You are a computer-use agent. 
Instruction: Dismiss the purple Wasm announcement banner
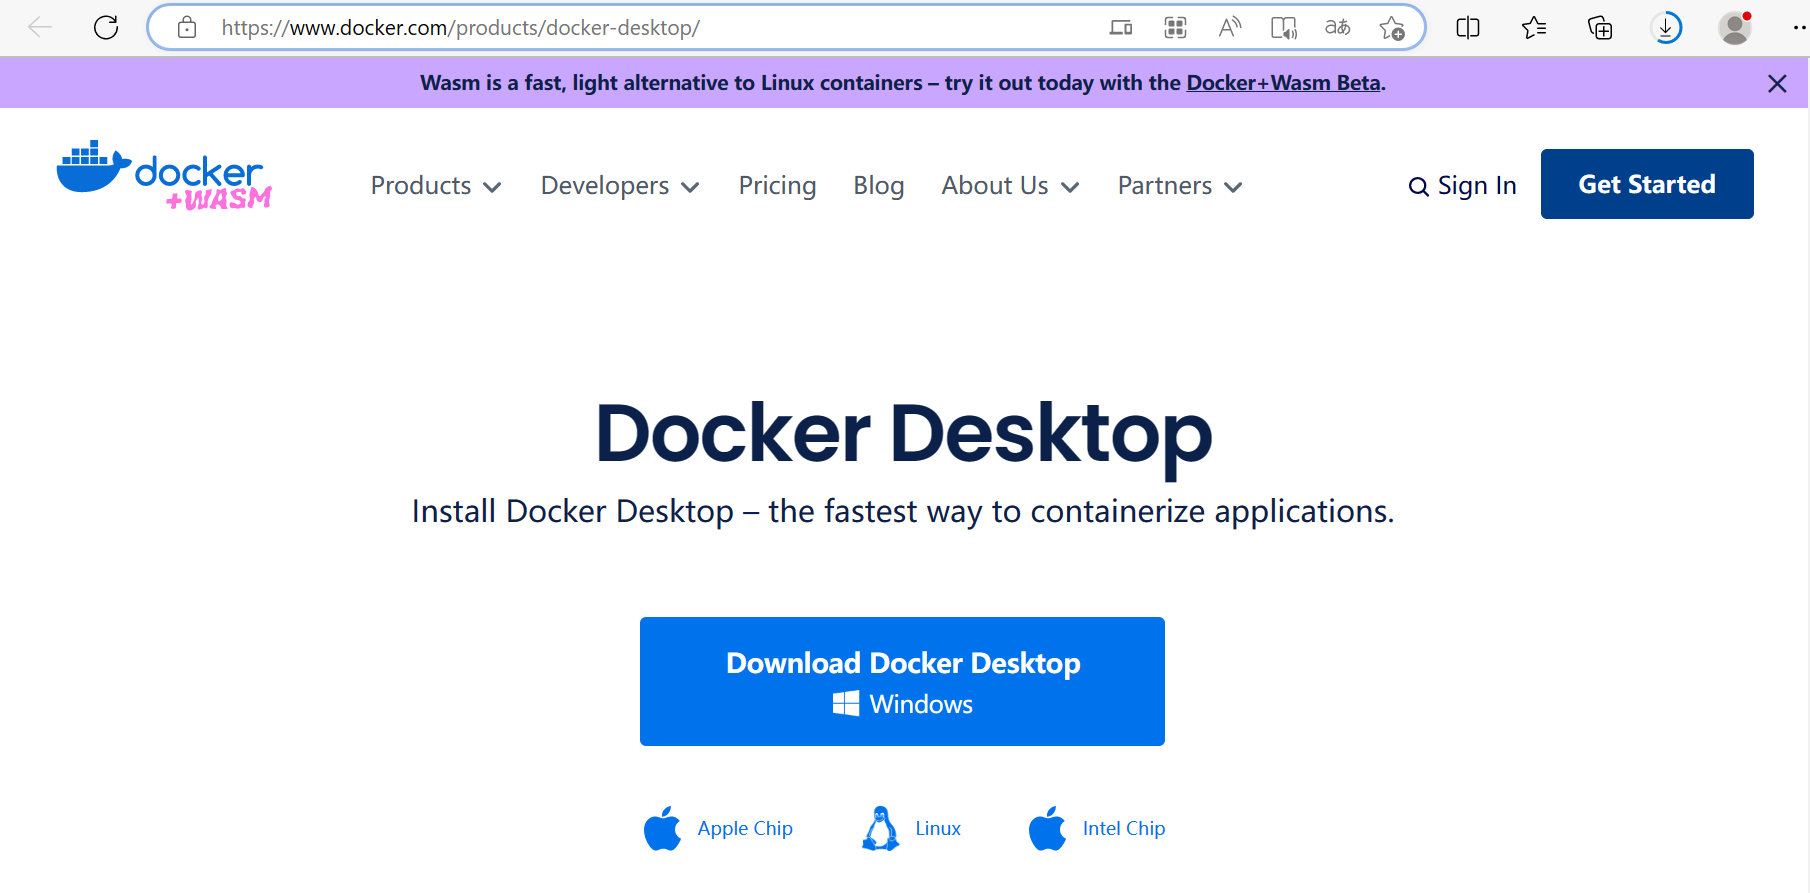[1777, 83]
